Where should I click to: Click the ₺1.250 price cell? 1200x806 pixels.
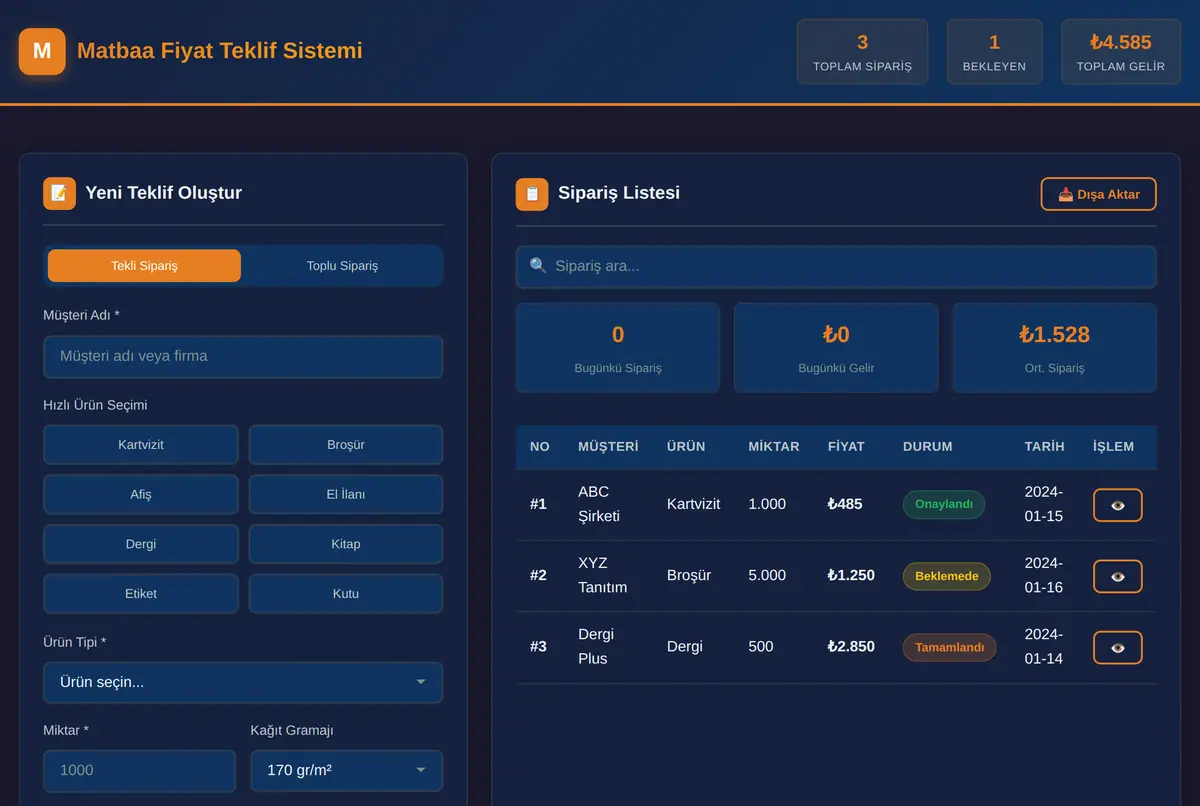click(x=851, y=576)
